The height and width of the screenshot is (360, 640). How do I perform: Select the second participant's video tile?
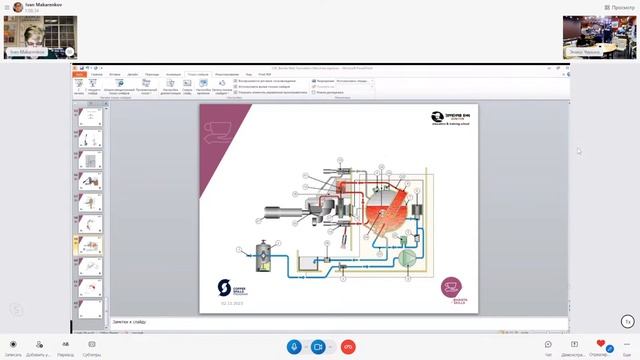[x=599, y=38]
